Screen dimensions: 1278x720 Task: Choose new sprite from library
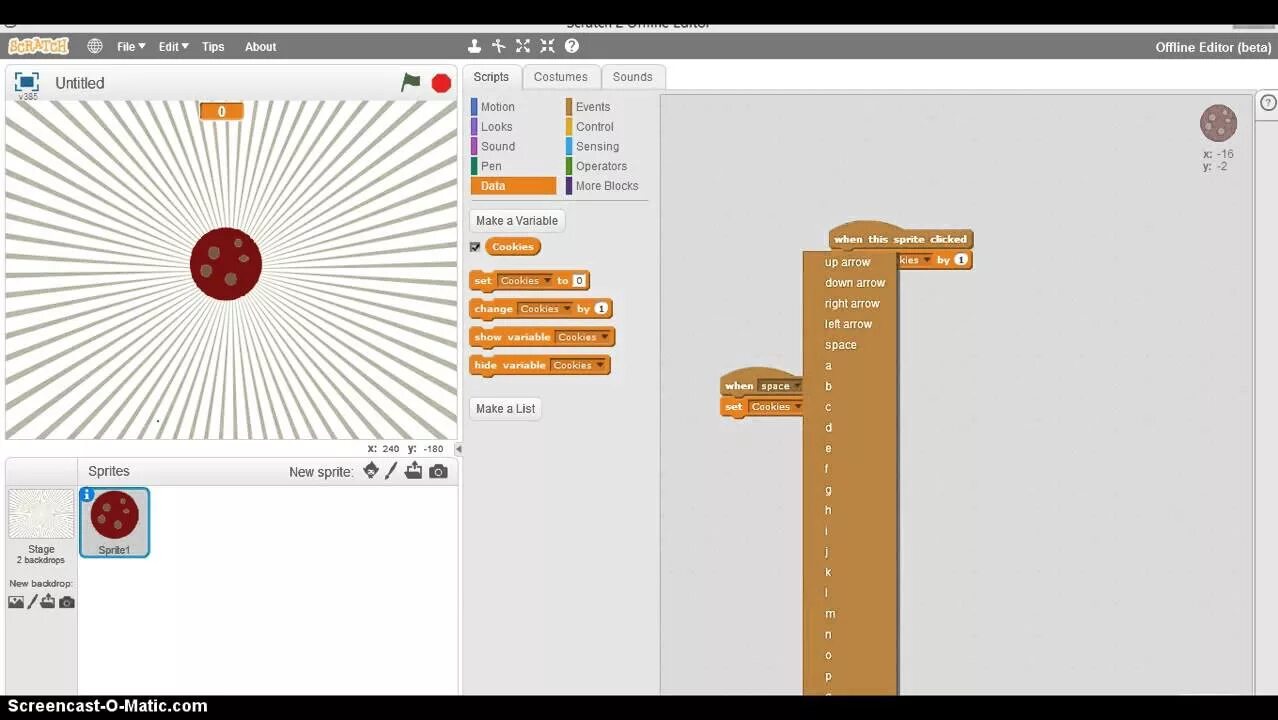coord(371,471)
